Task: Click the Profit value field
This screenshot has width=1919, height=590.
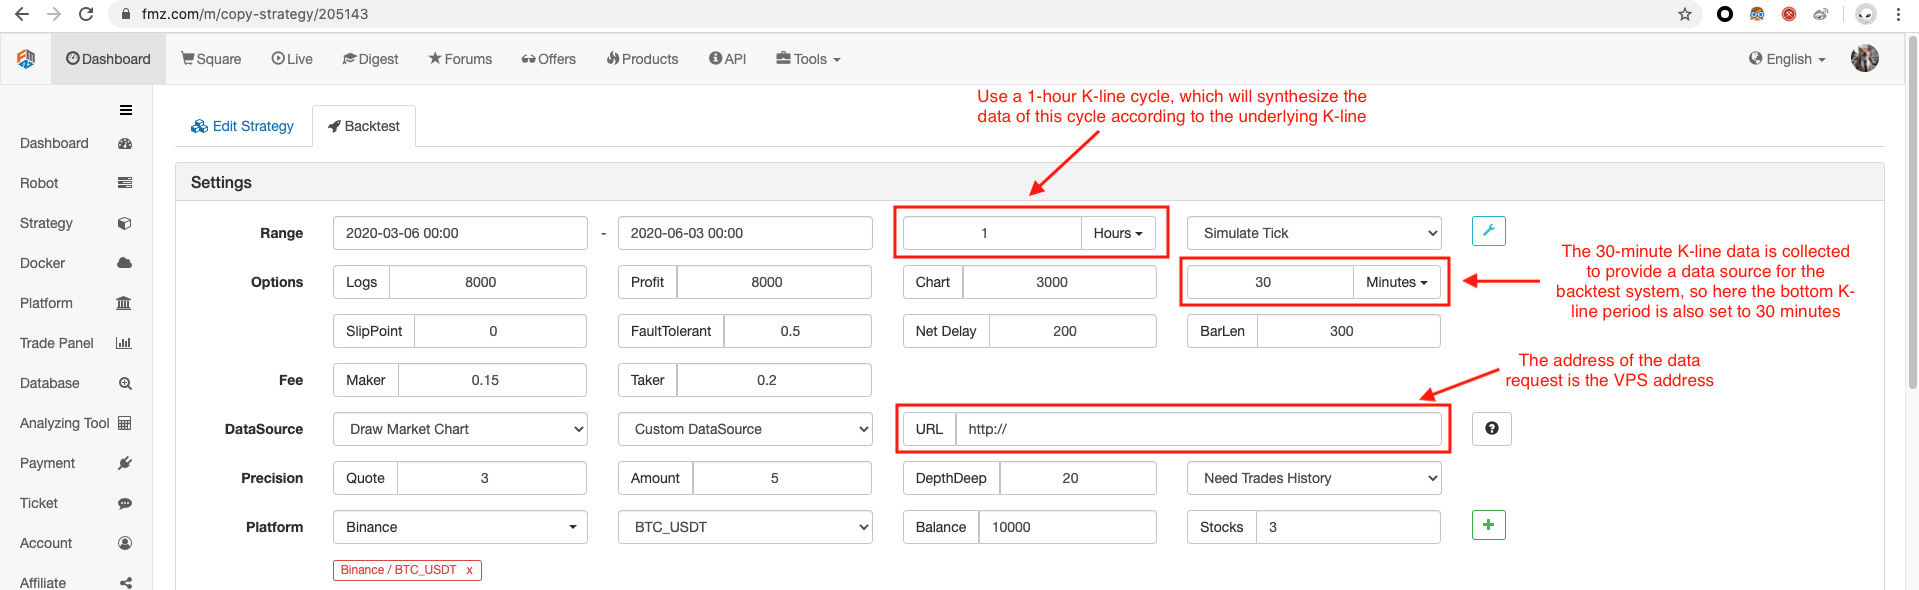Action: (x=774, y=282)
